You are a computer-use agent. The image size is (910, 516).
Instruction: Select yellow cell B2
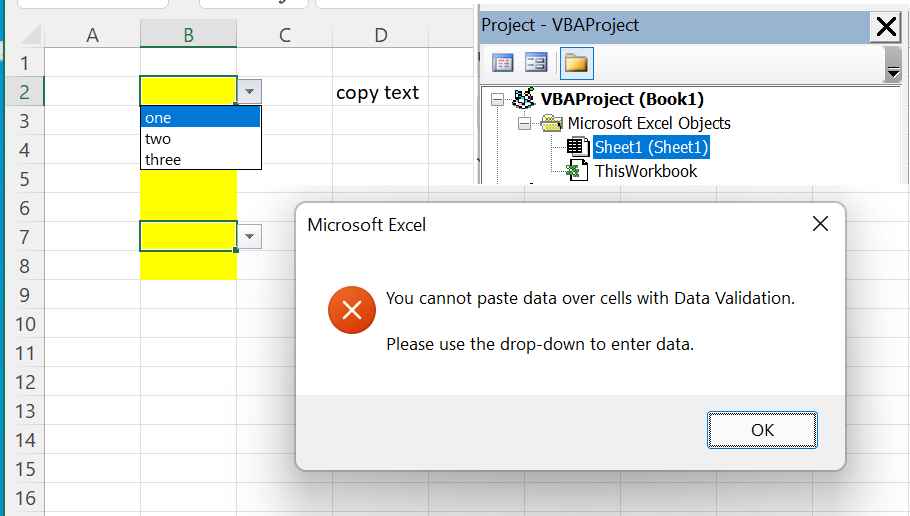pos(188,91)
